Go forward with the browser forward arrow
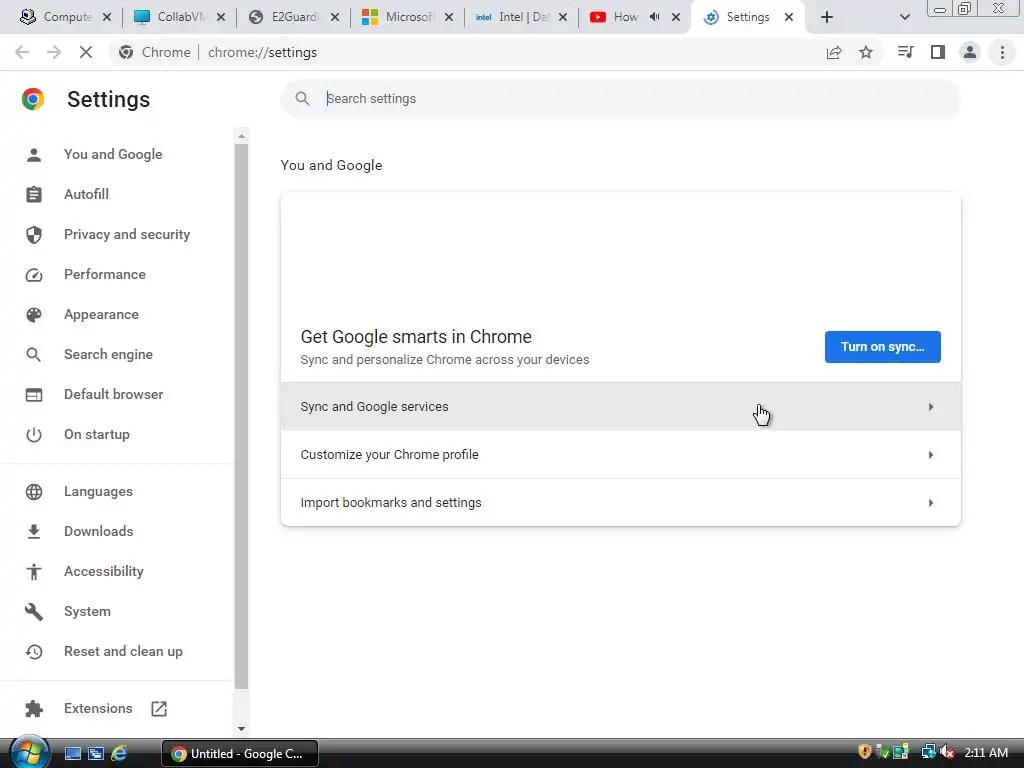 [54, 52]
